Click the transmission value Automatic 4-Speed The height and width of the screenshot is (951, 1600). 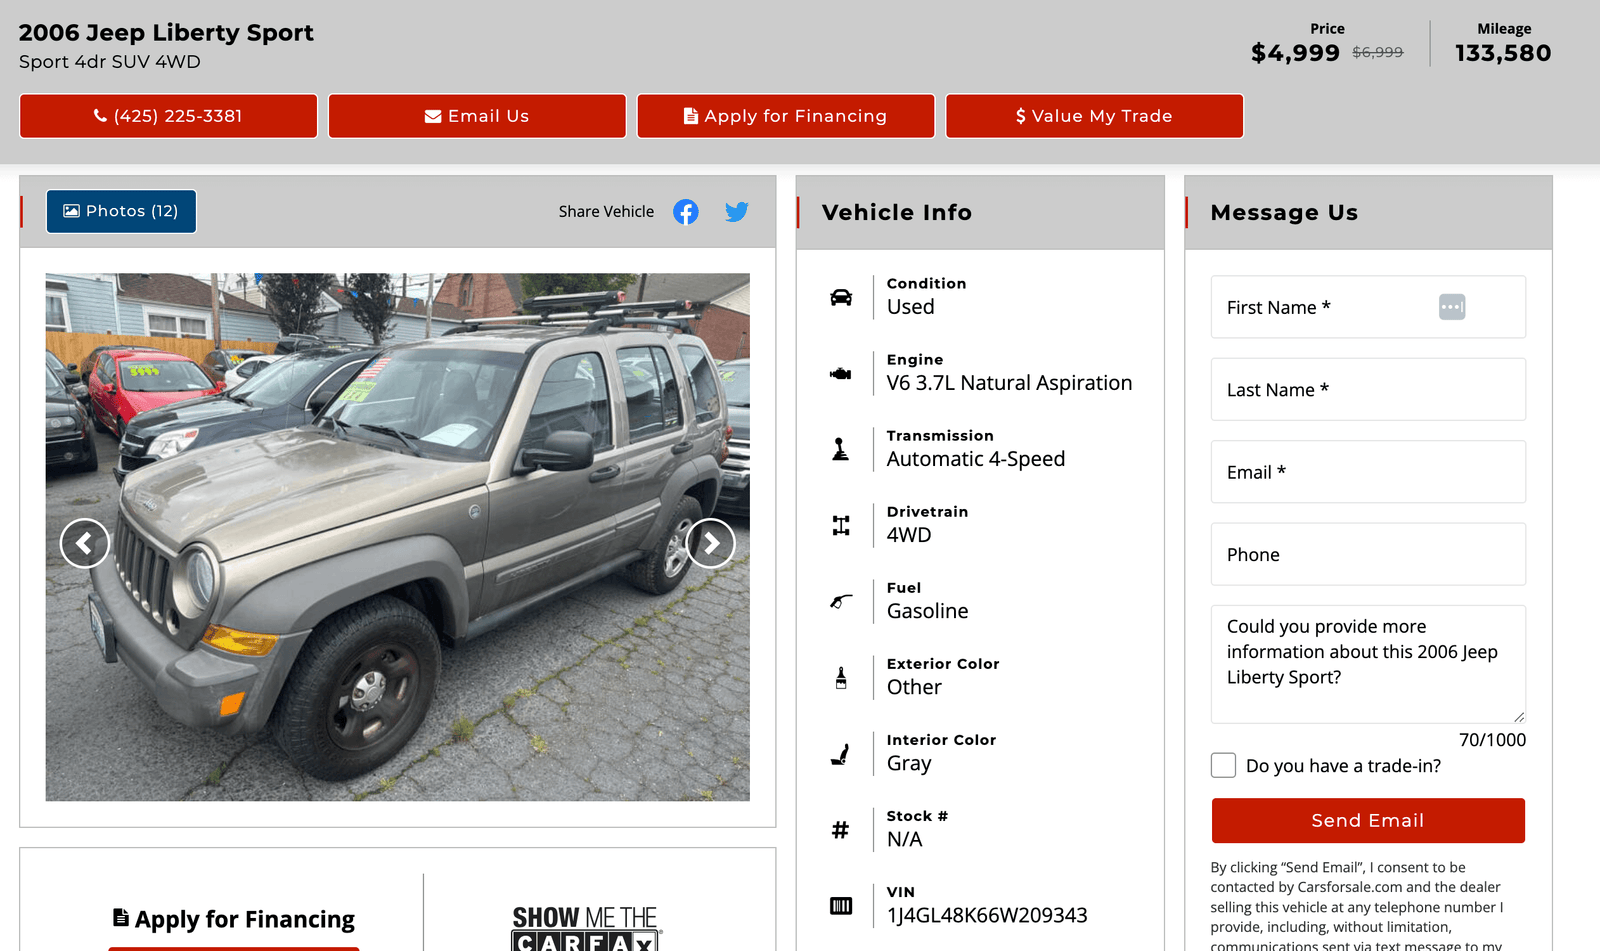(976, 459)
